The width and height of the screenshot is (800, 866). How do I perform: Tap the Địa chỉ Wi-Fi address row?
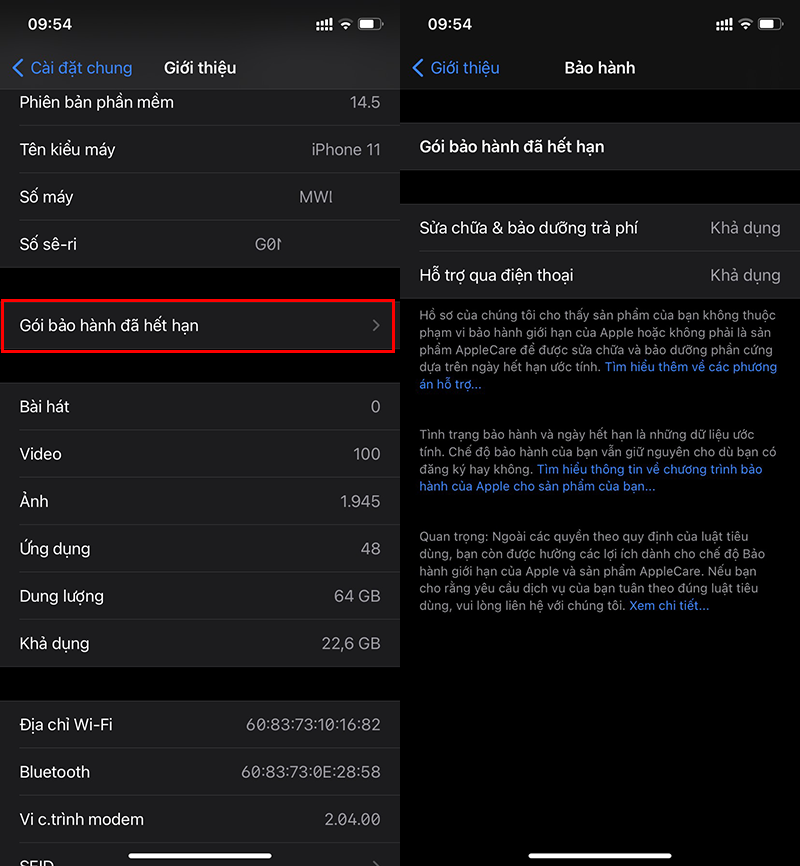(x=200, y=724)
